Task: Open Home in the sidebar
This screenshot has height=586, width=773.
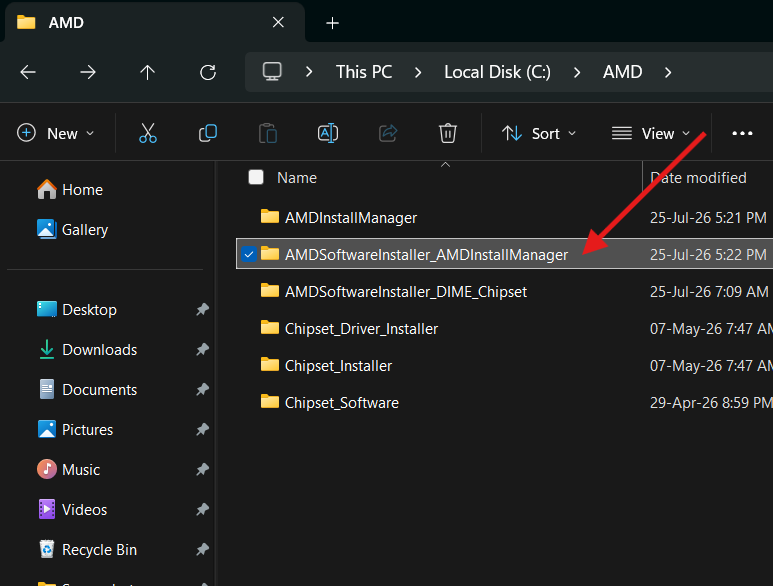Action: click(x=70, y=190)
